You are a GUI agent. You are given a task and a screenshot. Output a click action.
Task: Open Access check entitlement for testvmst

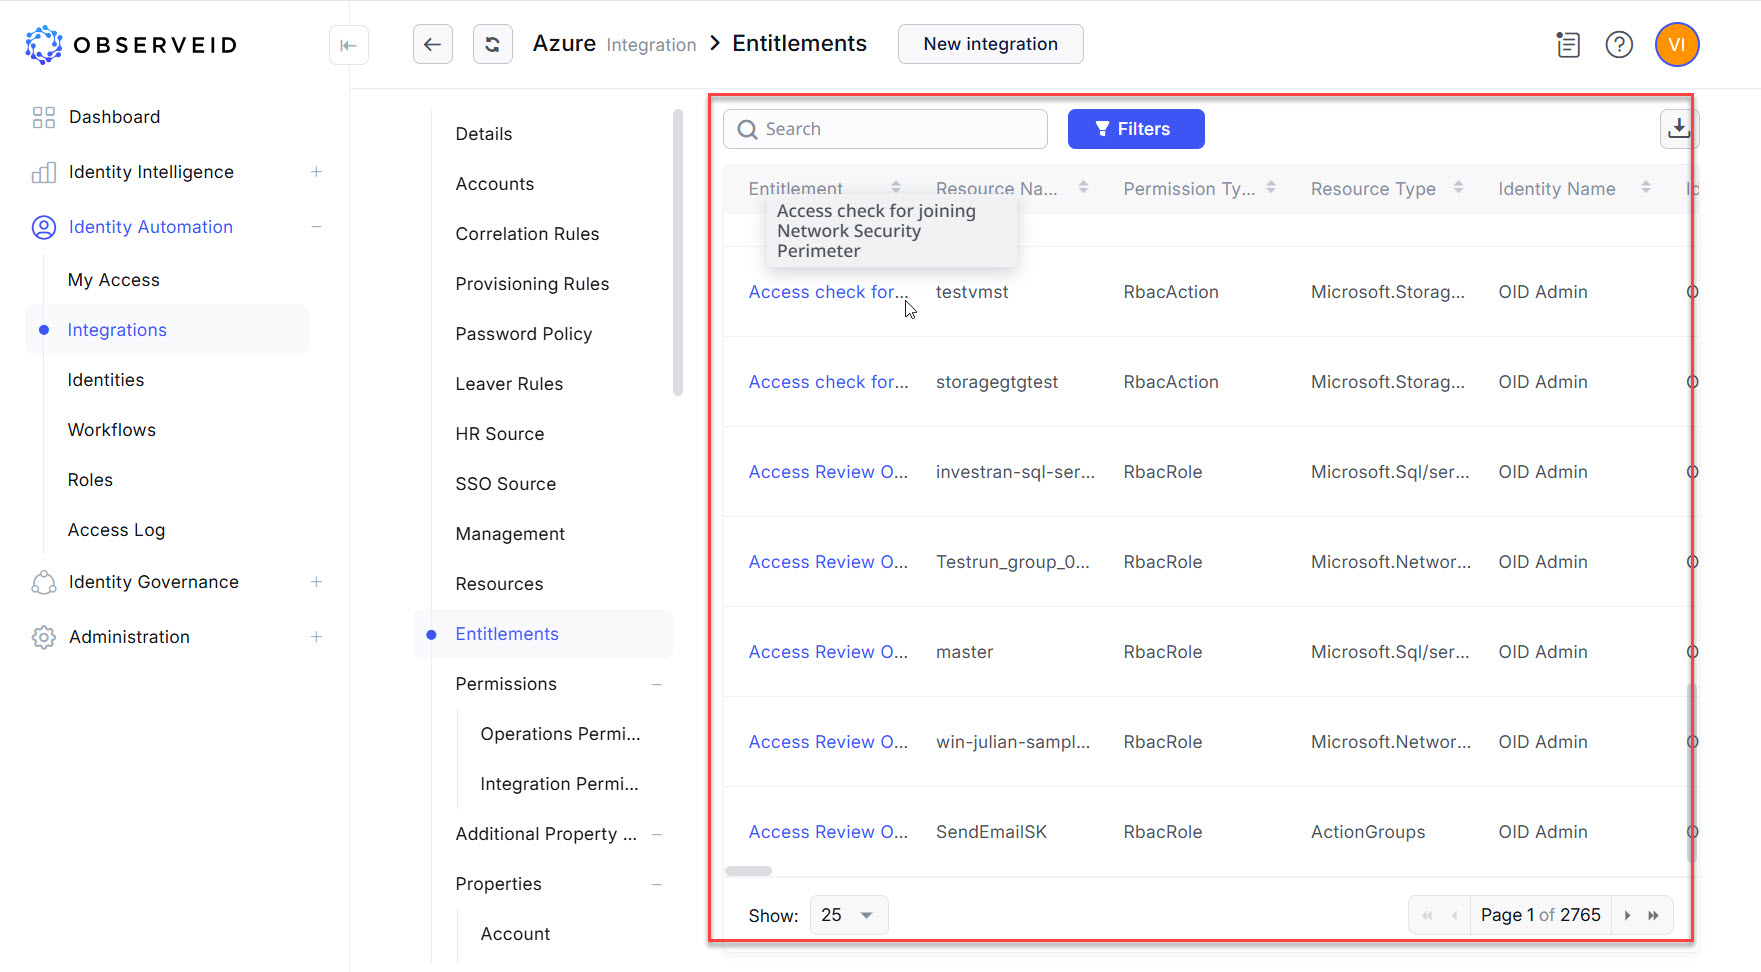[827, 292]
